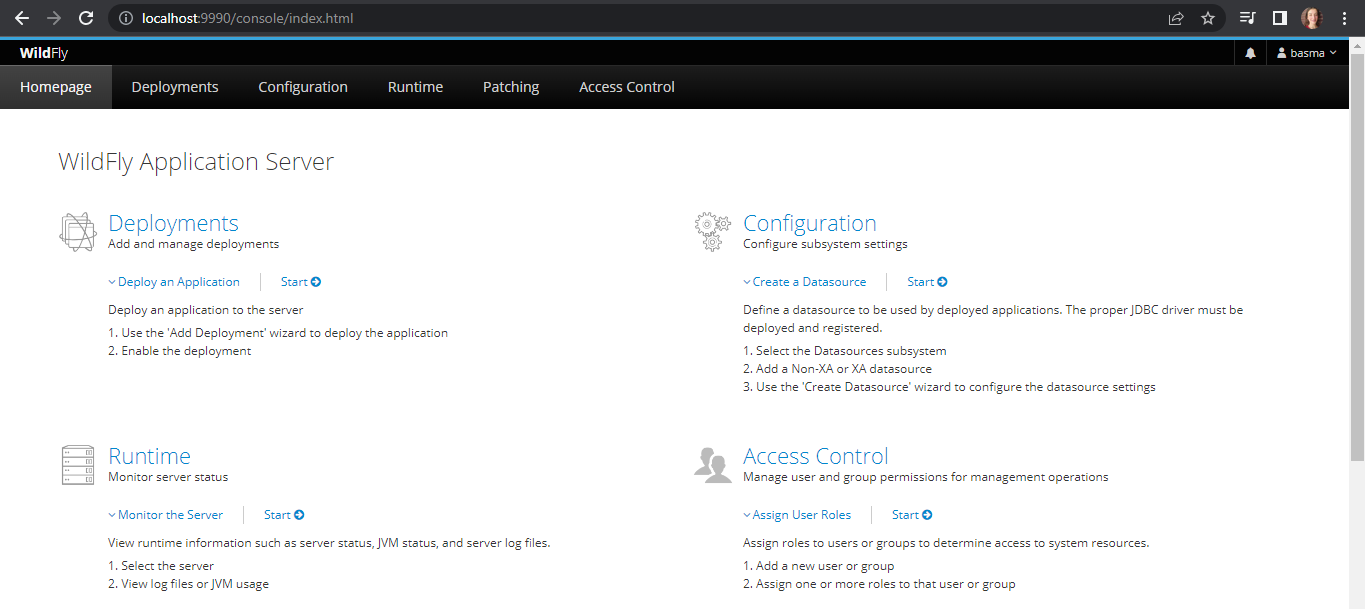The height and width of the screenshot is (609, 1365).
Task: Open the Patching tab
Action: pyautogui.click(x=511, y=87)
